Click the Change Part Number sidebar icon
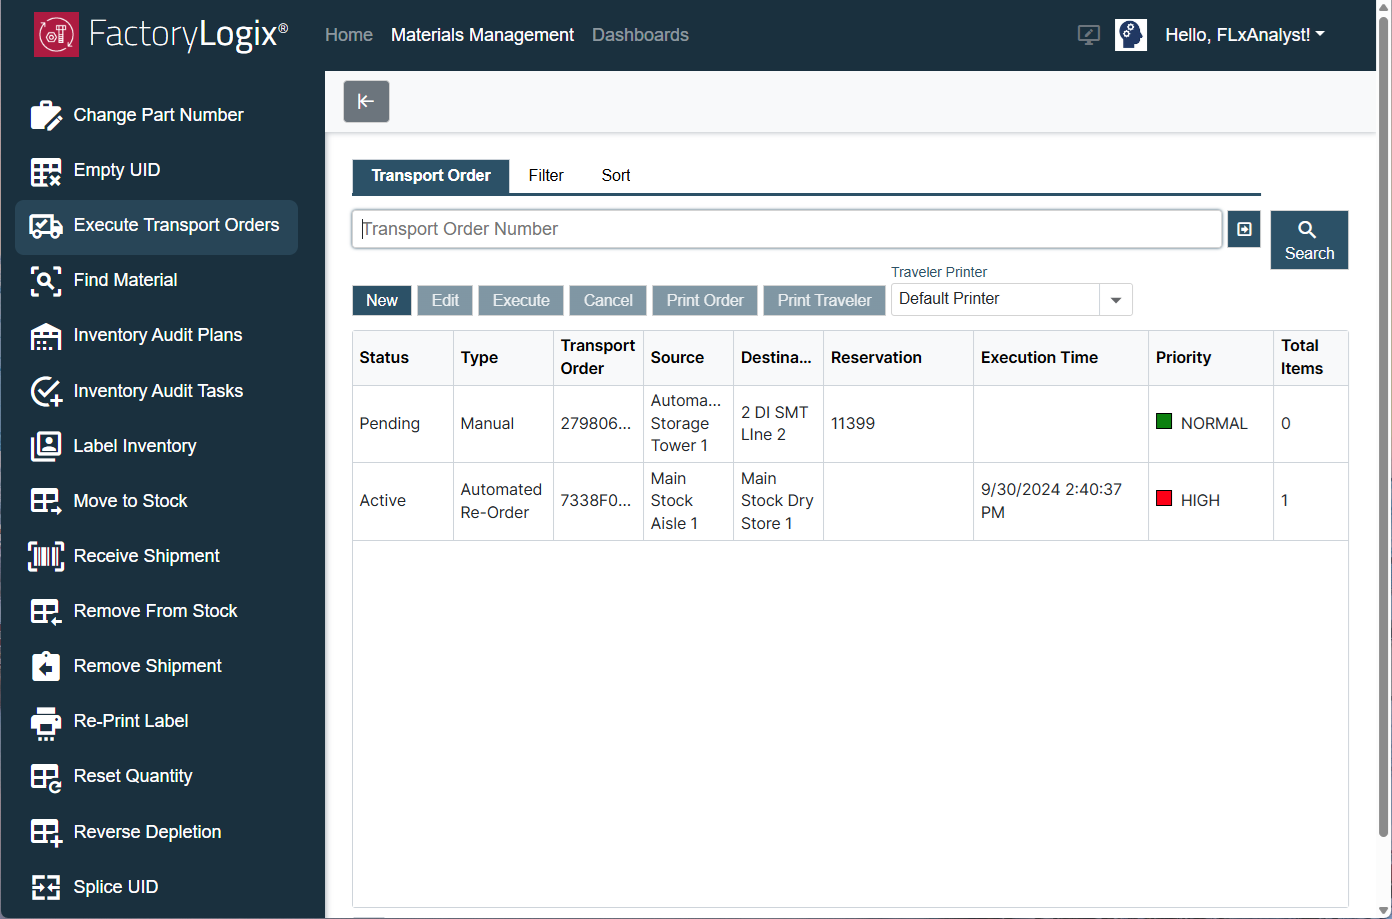This screenshot has height=919, width=1392. pyautogui.click(x=45, y=116)
